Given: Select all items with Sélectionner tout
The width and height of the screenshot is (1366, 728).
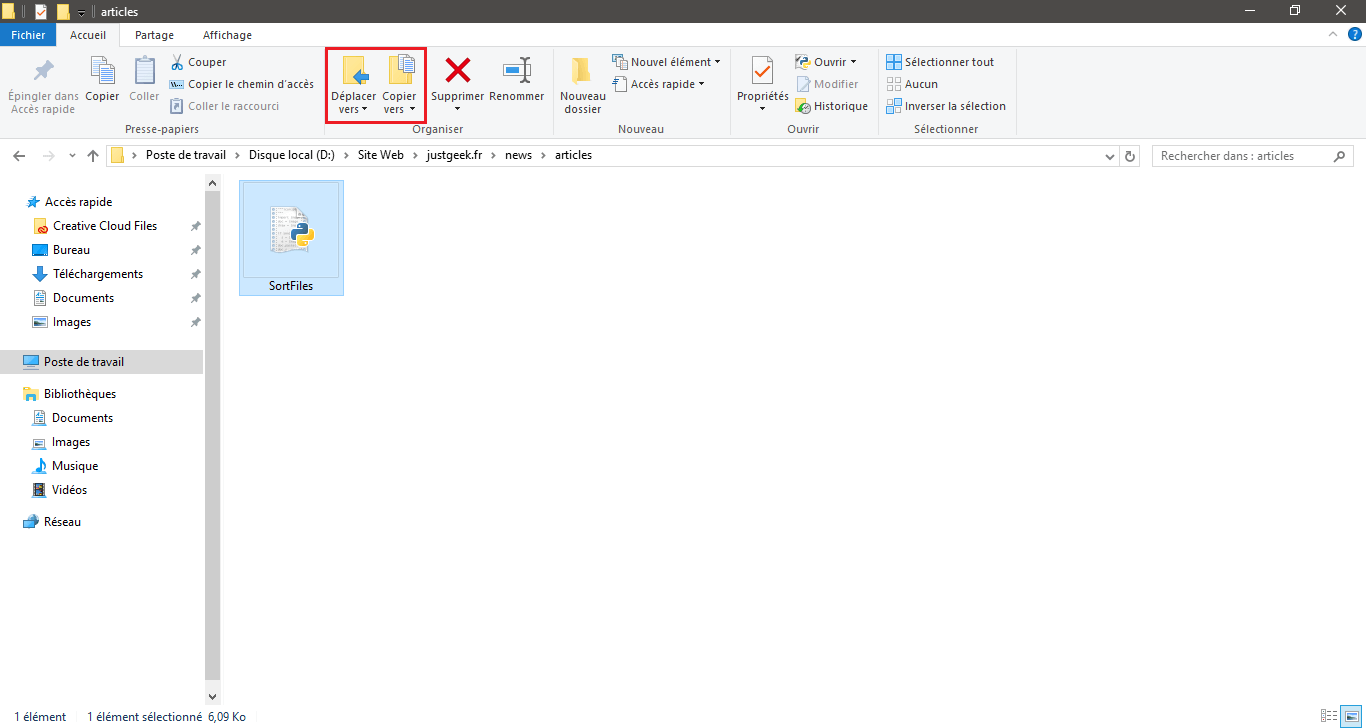Looking at the screenshot, I should point(940,62).
